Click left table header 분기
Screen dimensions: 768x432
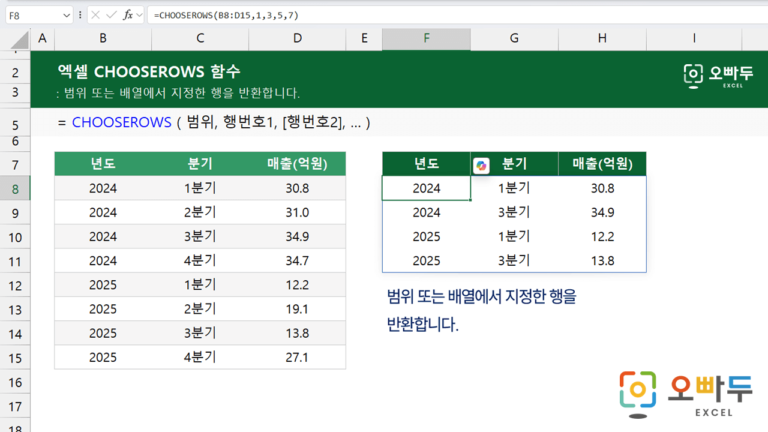click(x=200, y=164)
